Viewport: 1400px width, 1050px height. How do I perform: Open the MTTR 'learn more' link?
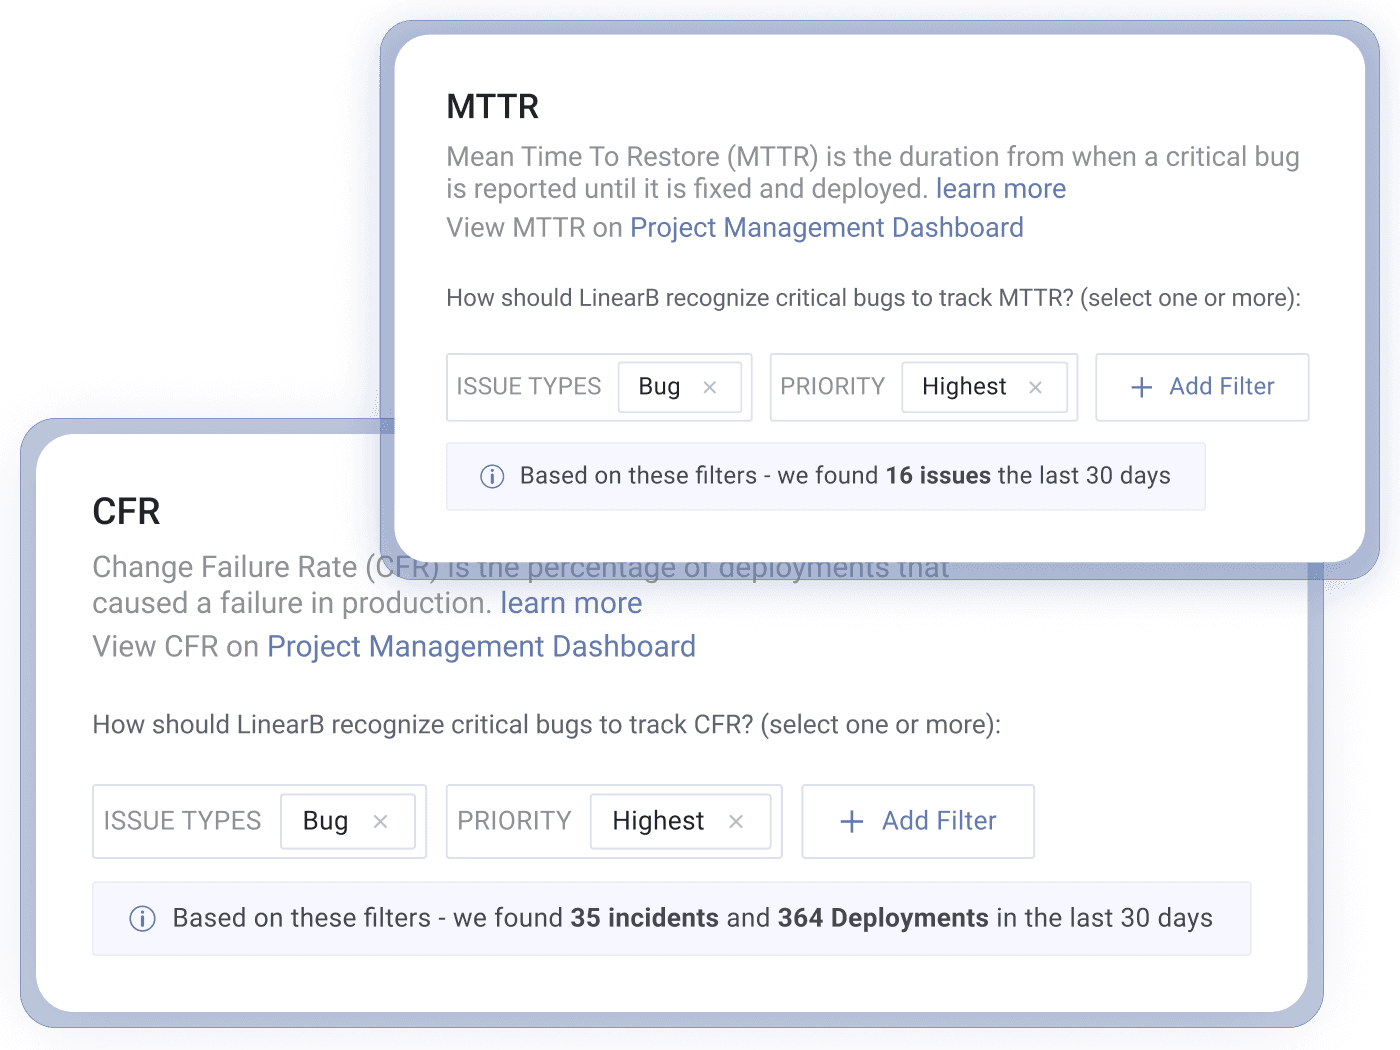[x=1000, y=189]
